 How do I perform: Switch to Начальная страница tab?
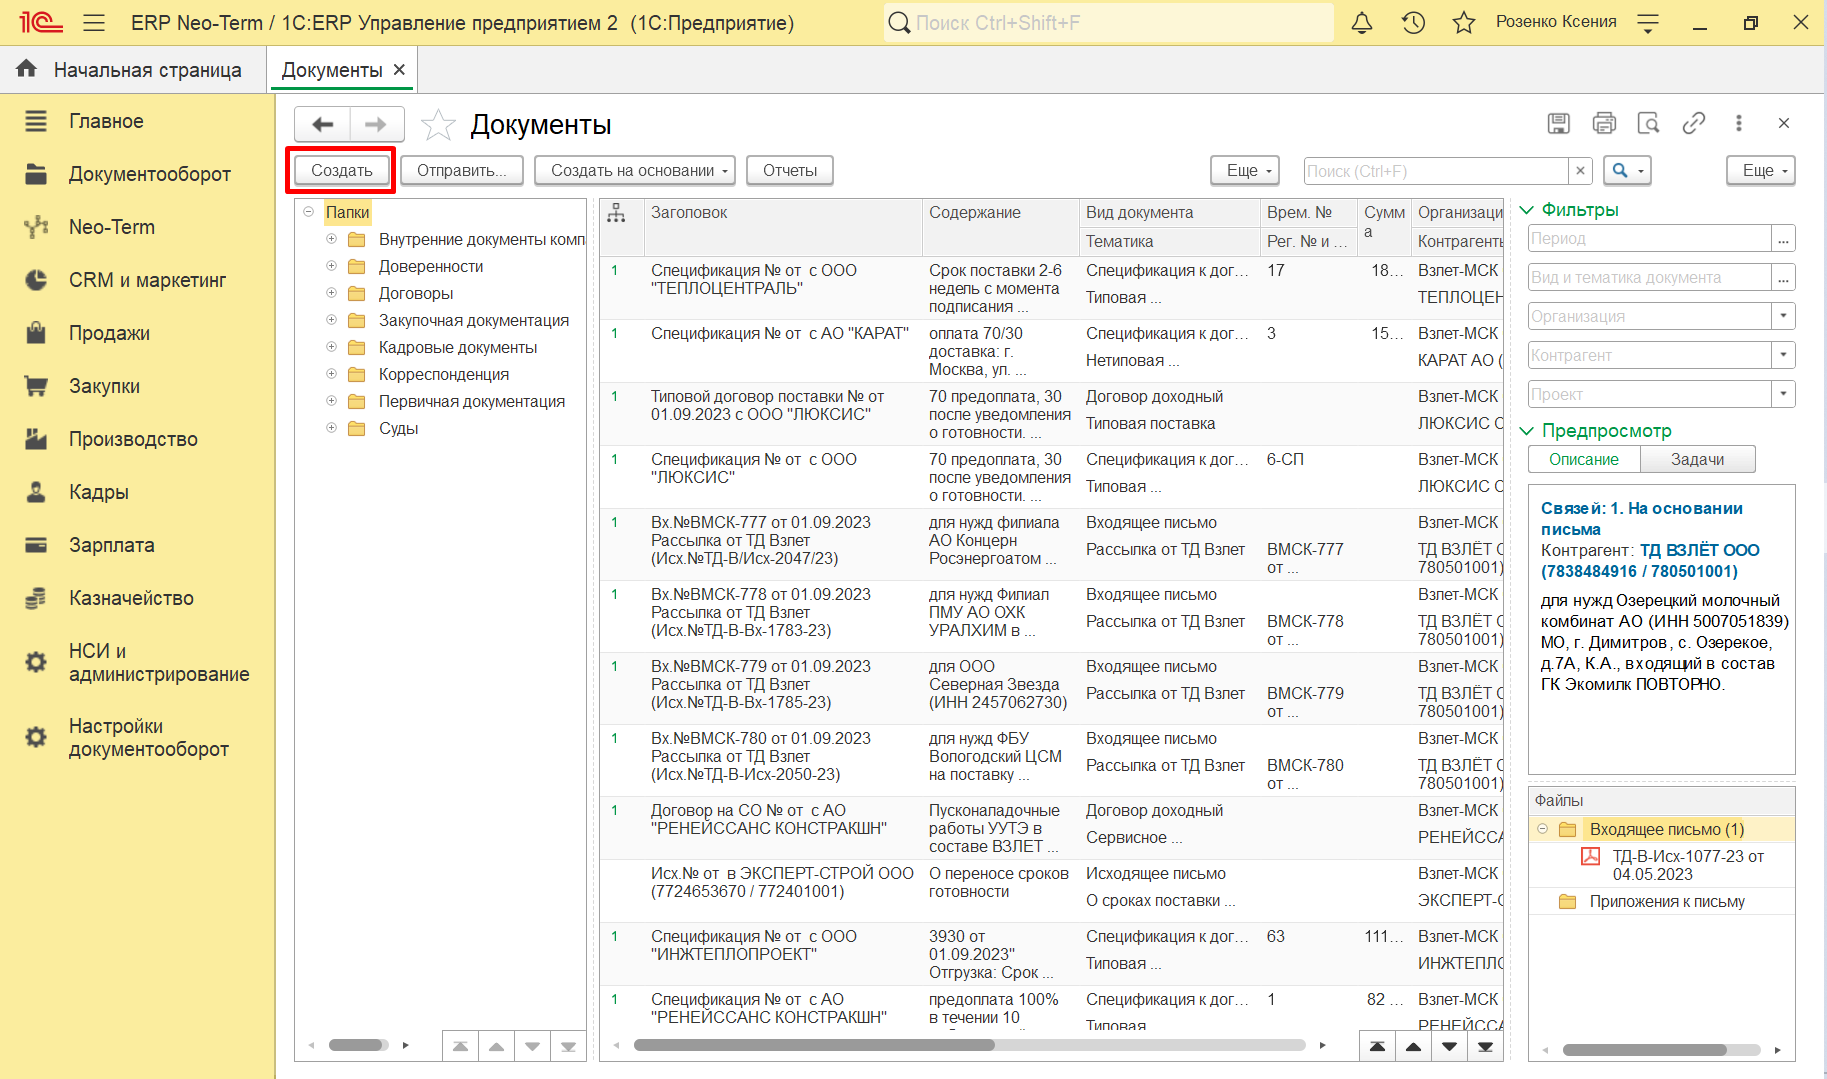132,70
